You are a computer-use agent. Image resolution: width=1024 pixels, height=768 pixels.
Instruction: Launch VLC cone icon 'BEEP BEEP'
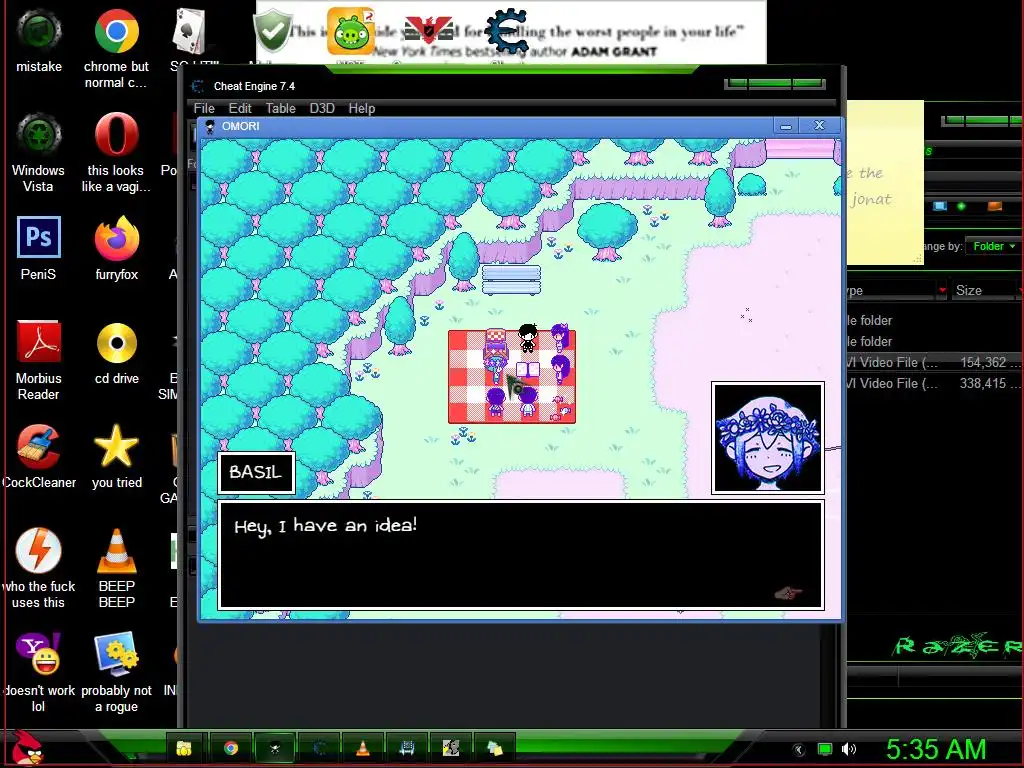(116, 568)
